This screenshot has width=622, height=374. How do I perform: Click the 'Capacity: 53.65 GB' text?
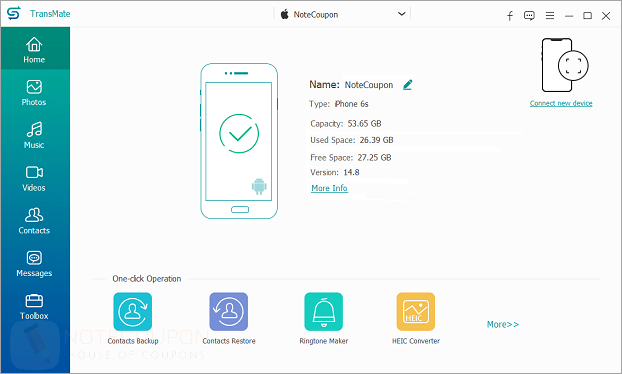click(346, 124)
